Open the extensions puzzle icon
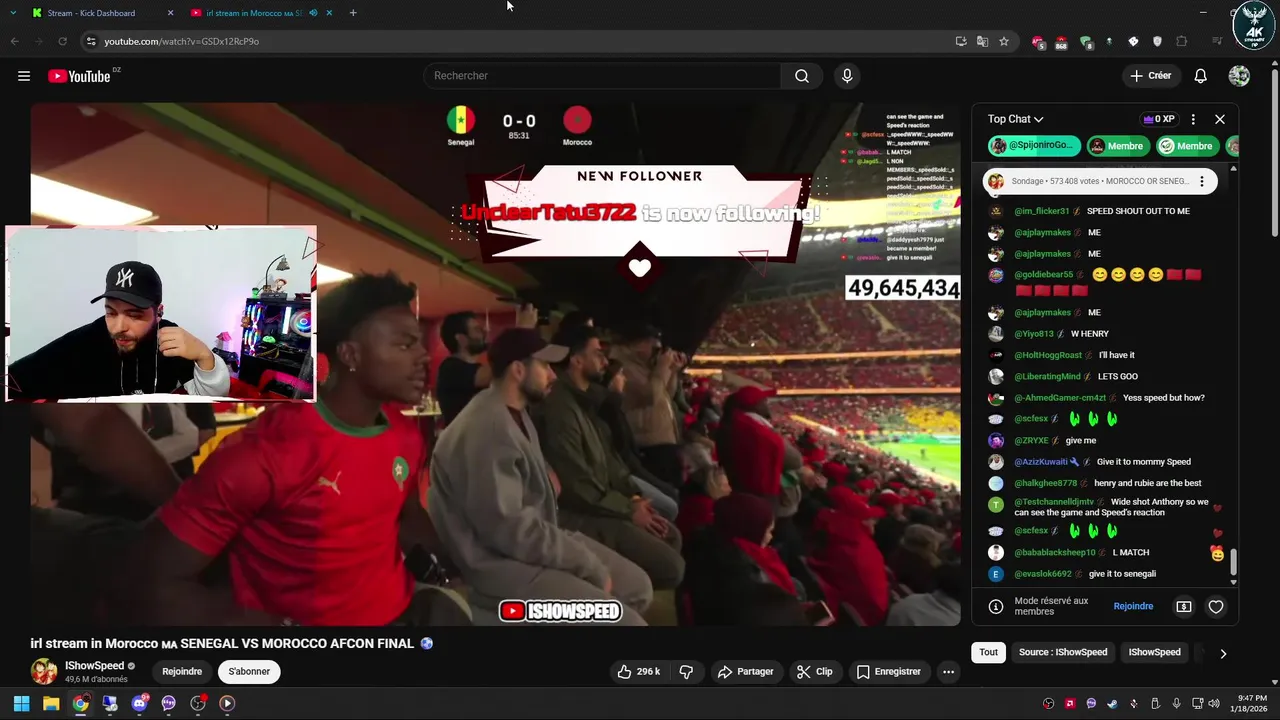1280x720 pixels. tap(1182, 41)
